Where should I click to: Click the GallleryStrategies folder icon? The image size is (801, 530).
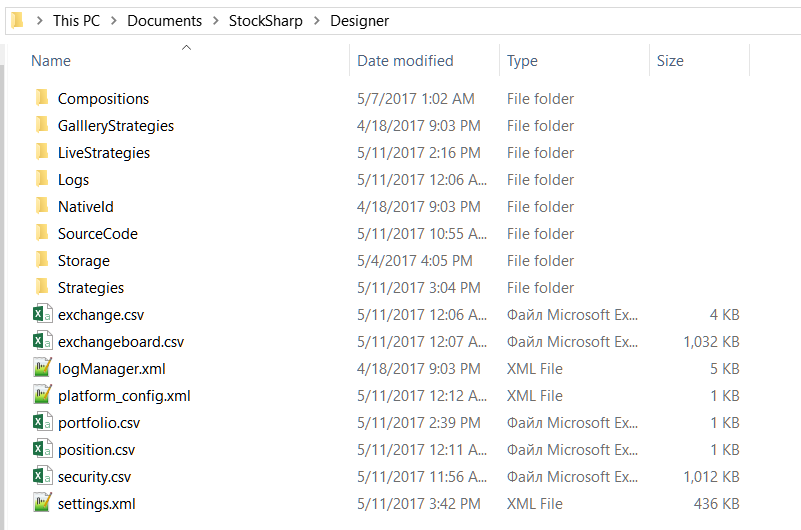pos(42,125)
